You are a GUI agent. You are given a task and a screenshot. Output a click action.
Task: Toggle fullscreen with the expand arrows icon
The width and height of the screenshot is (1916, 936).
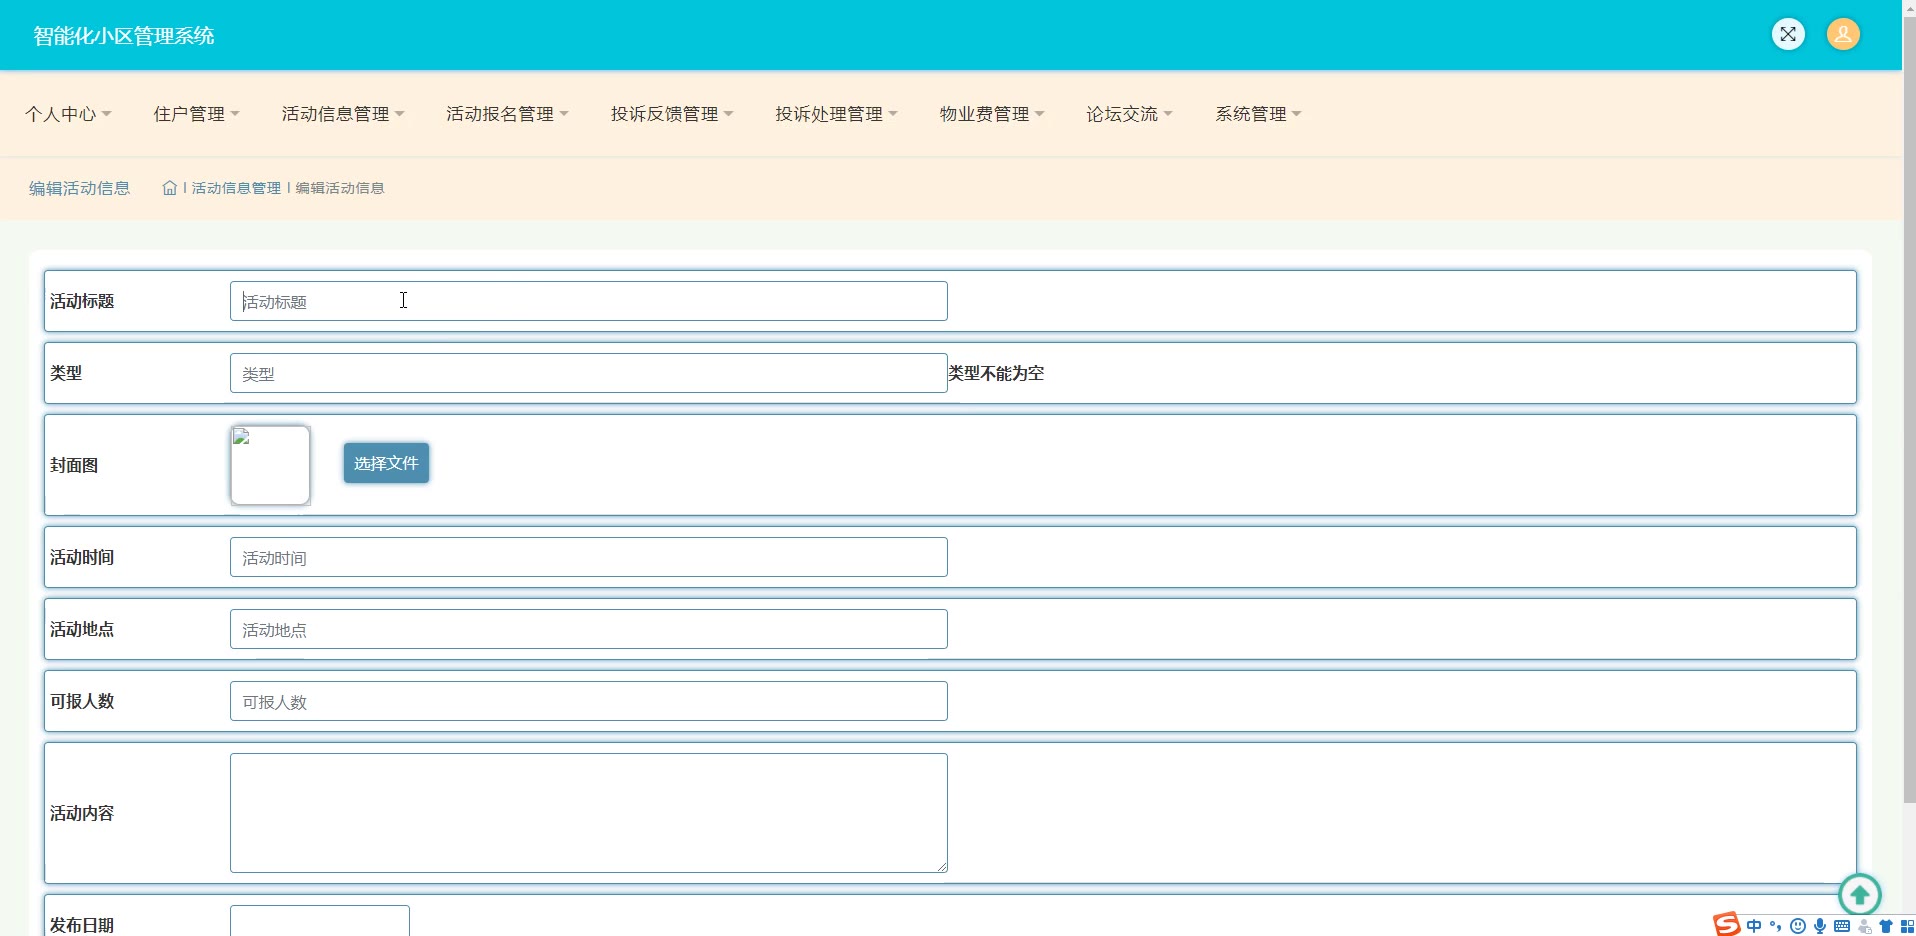pos(1788,34)
